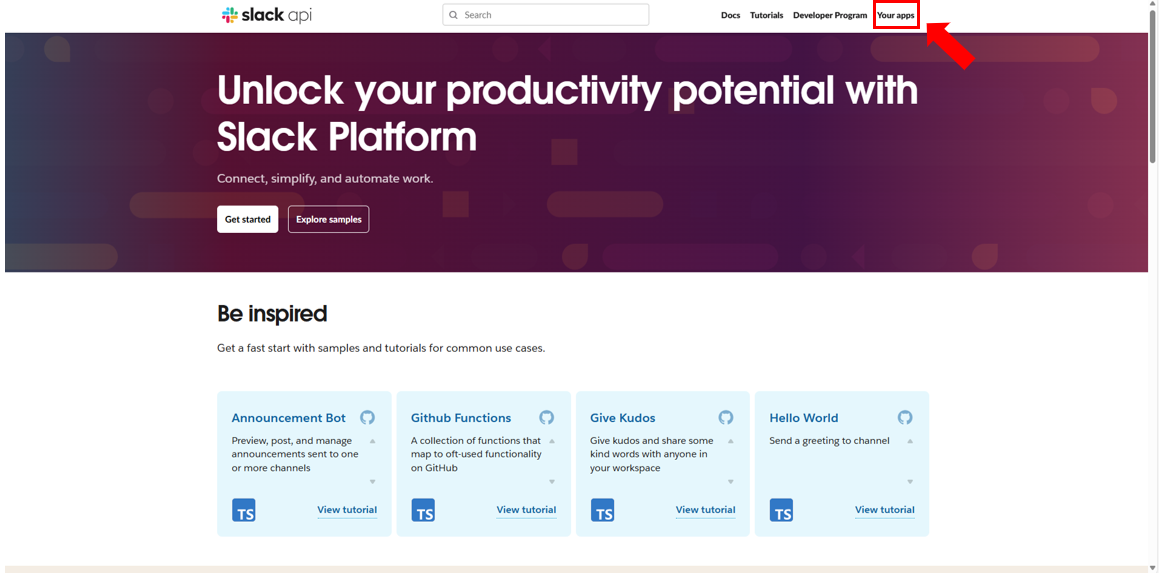Click TS icon on Announcement Bot card
This screenshot has width=1159, height=574.
point(244,510)
